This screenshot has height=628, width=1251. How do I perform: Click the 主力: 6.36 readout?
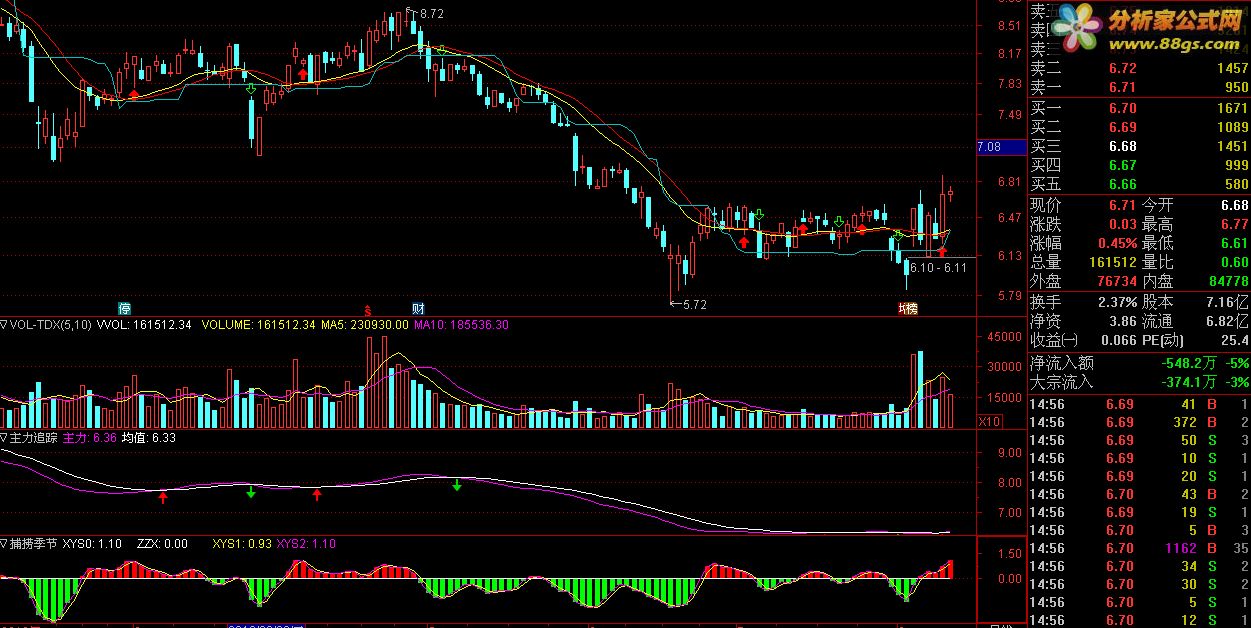(x=90, y=438)
